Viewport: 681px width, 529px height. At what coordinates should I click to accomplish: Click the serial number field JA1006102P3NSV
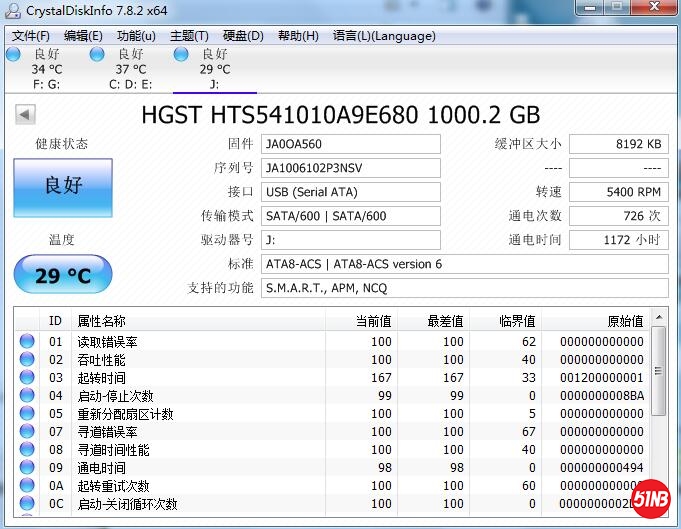pyautogui.click(x=350, y=168)
